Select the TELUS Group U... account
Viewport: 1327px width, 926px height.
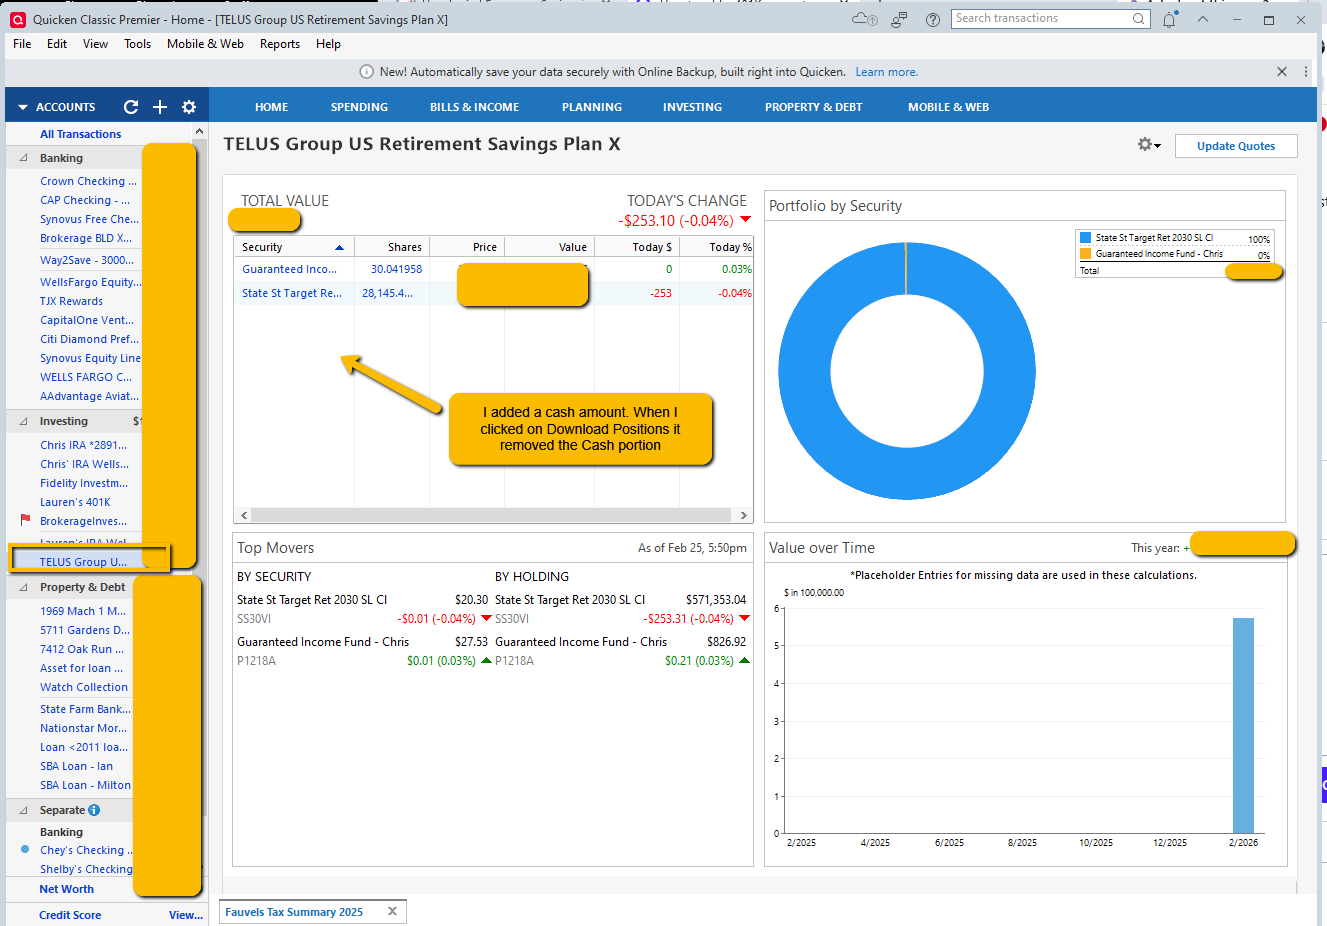[x=83, y=562]
